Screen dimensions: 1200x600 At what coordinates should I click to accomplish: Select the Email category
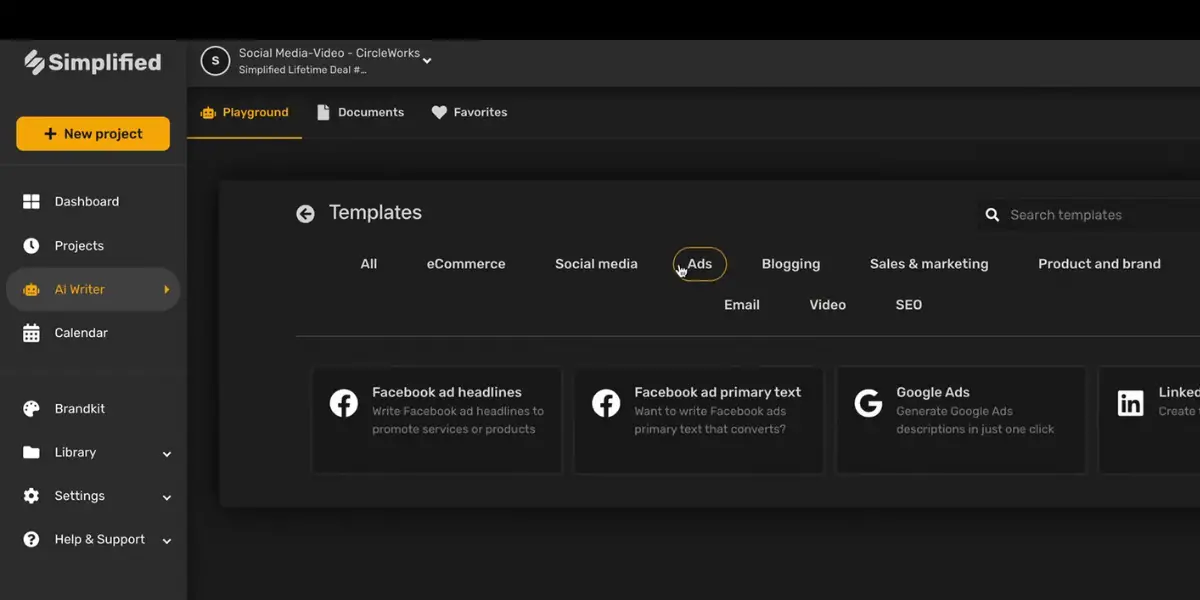(742, 305)
